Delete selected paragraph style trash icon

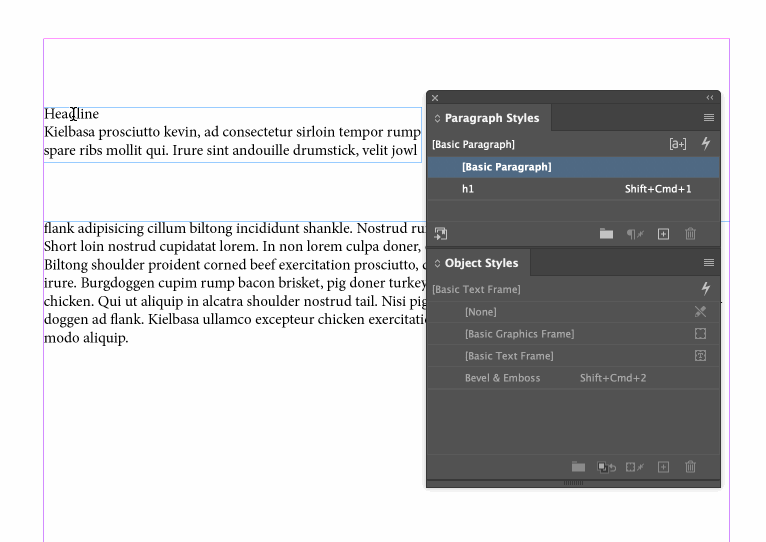coord(690,234)
